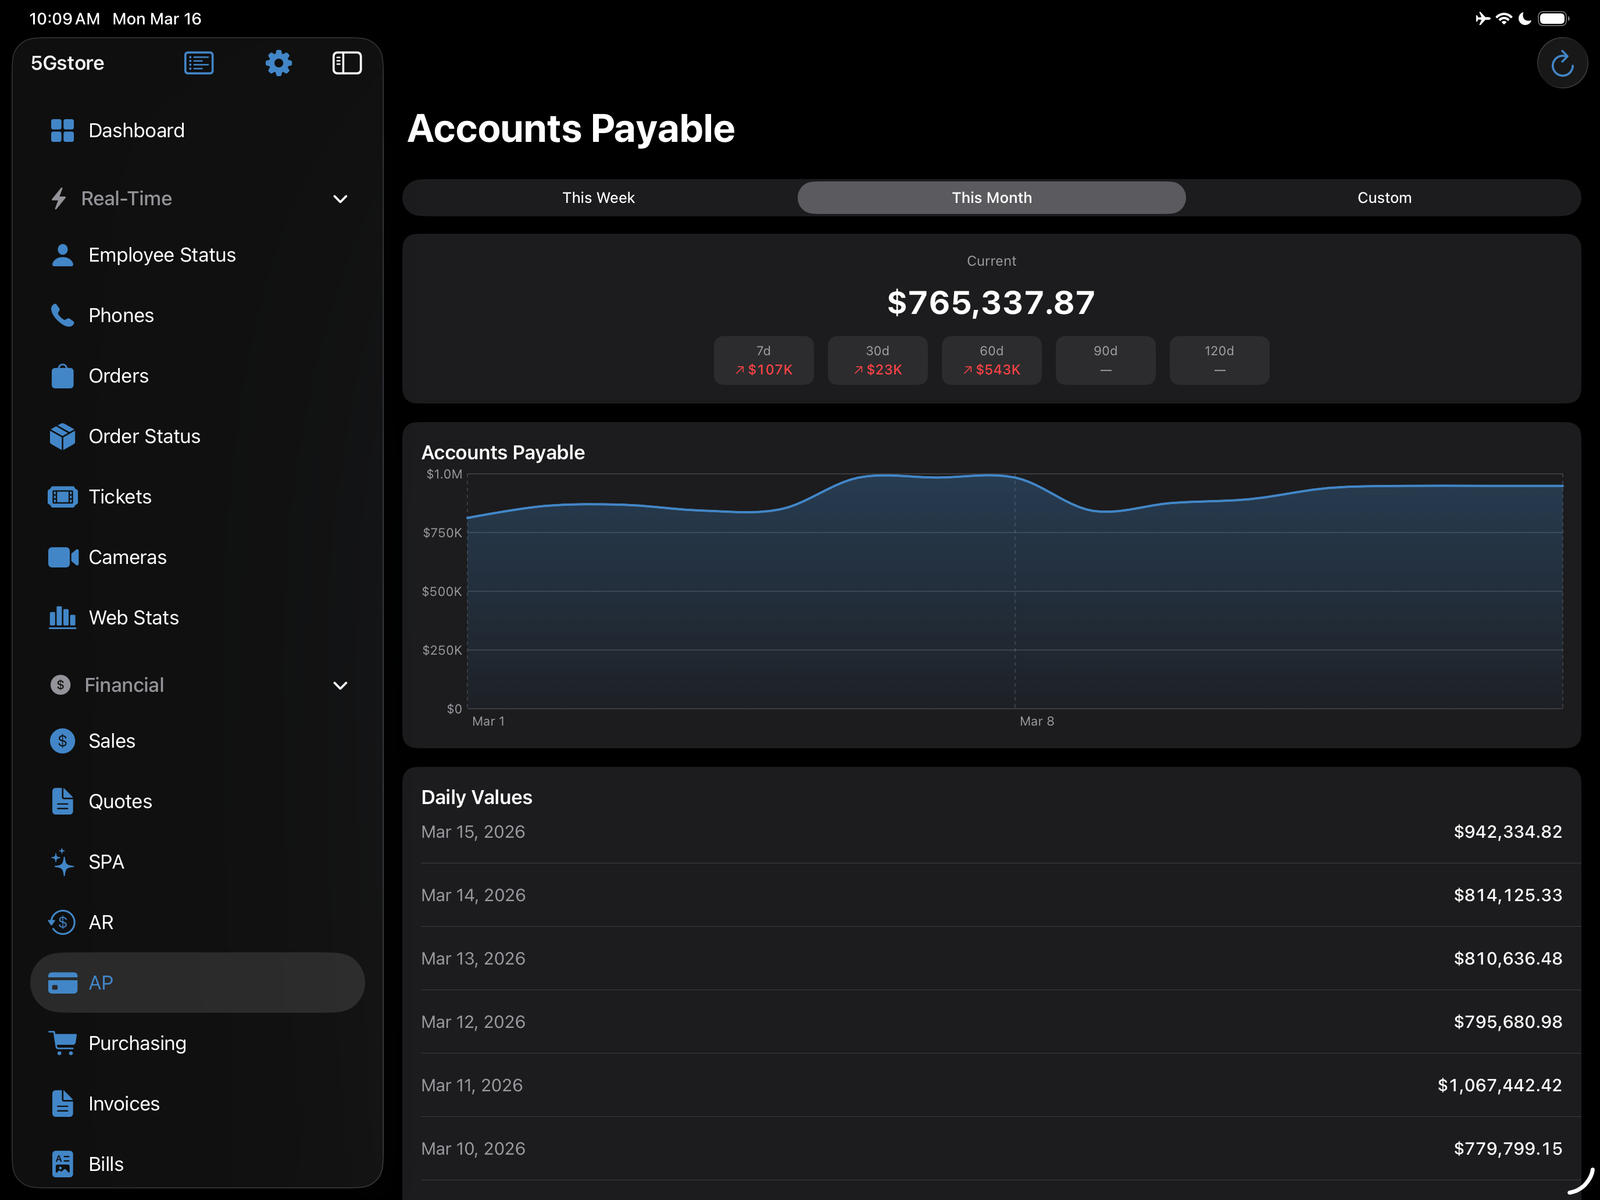
Task: Switch to the This Week tab
Action: click(598, 197)
